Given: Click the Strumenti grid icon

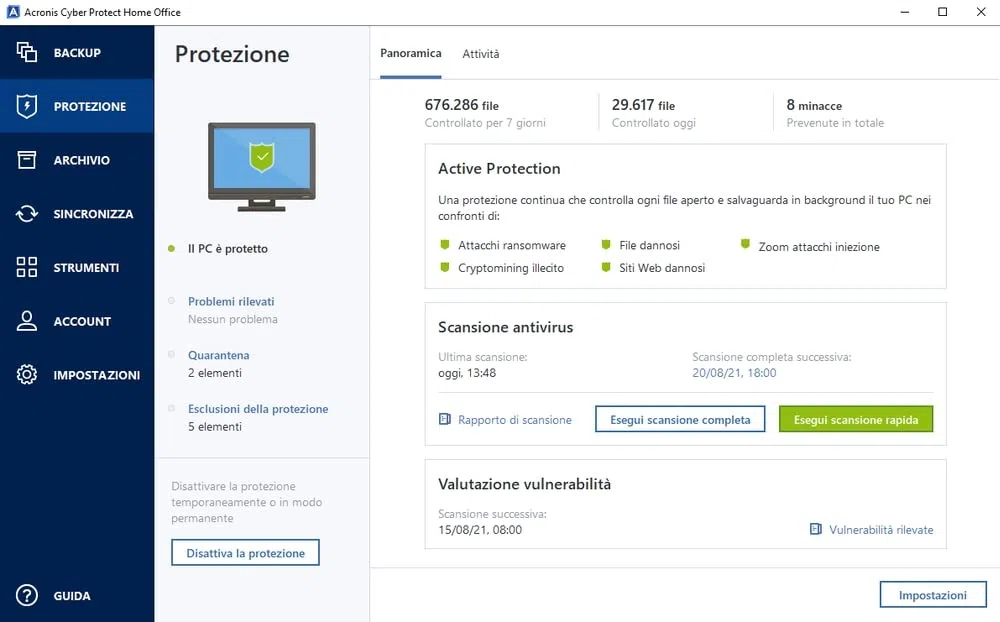Looking at the screenshot, I should 27,267.
